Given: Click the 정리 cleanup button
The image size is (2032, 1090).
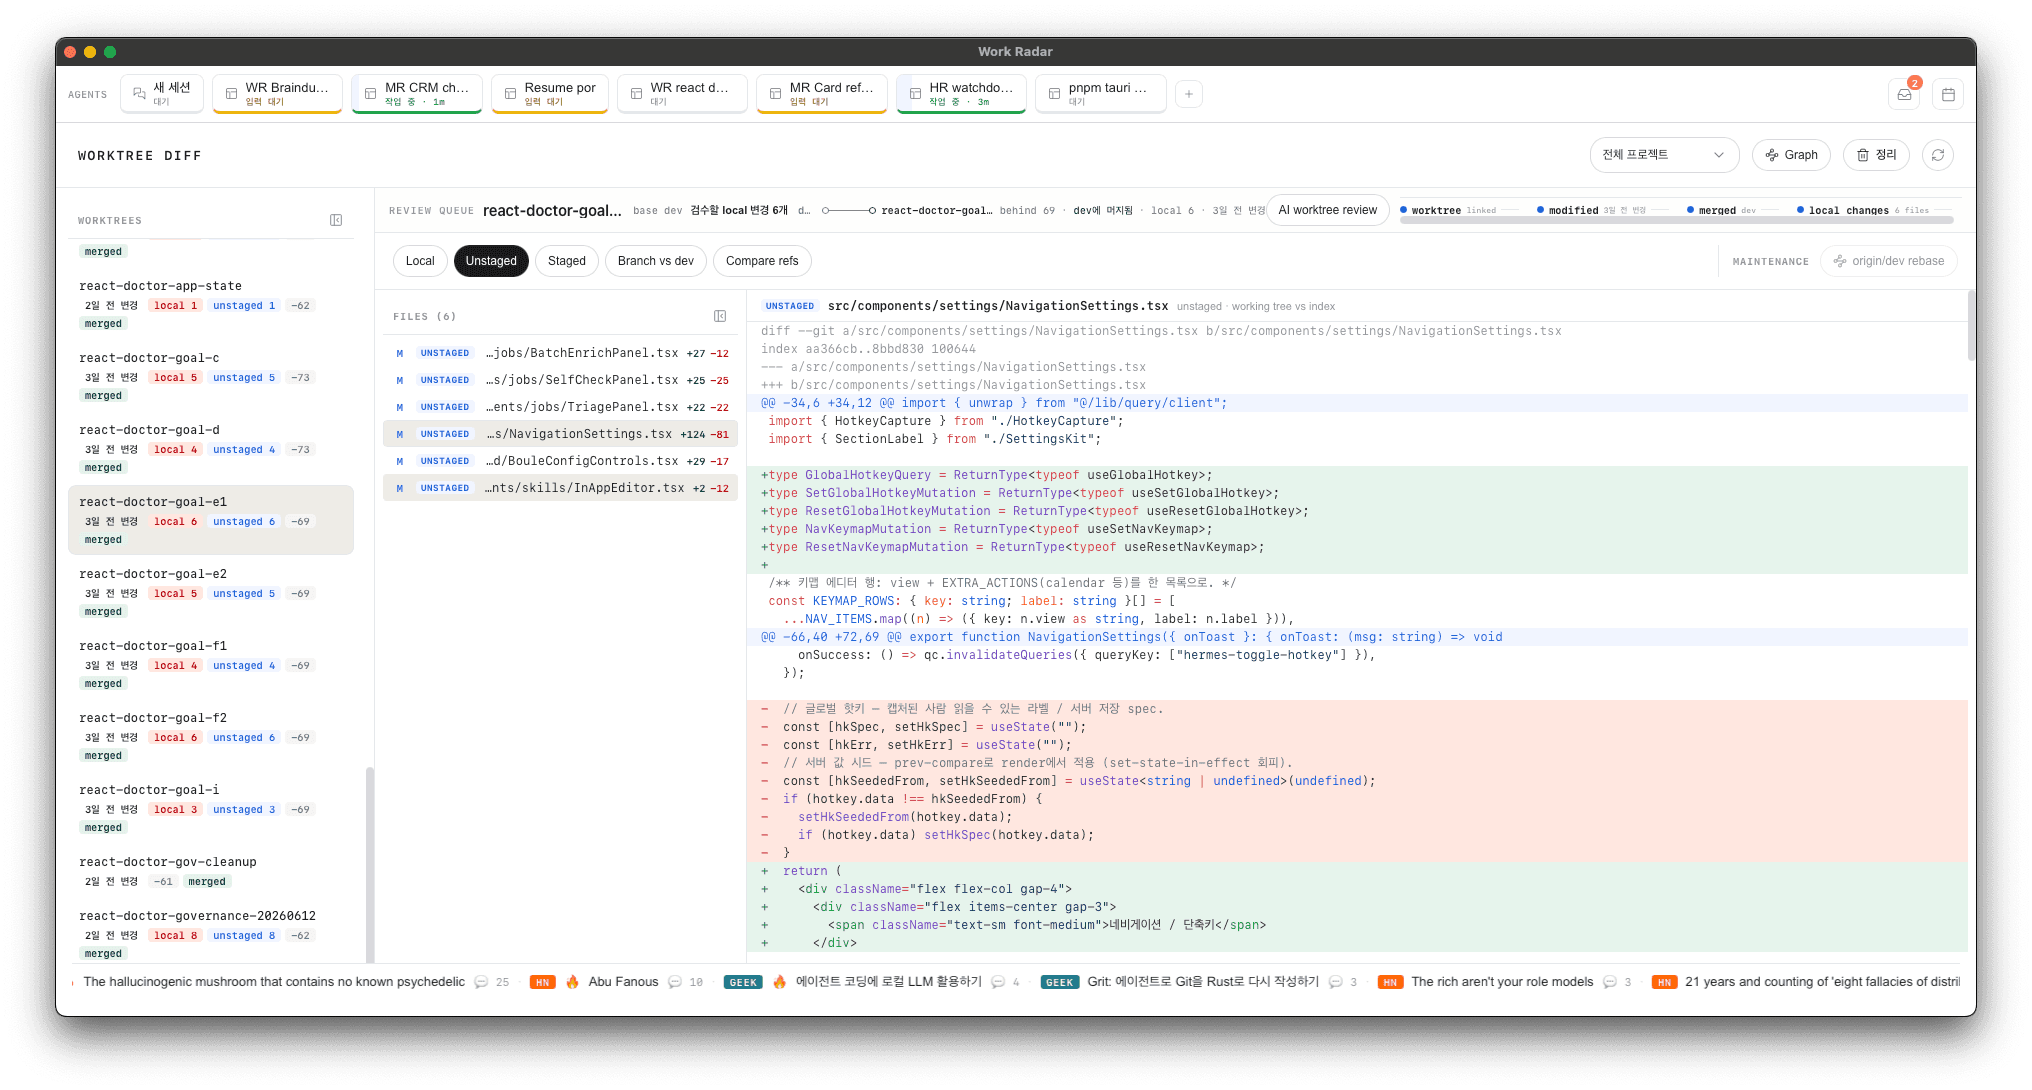Looking at the screenshot, I should 1877,155.
